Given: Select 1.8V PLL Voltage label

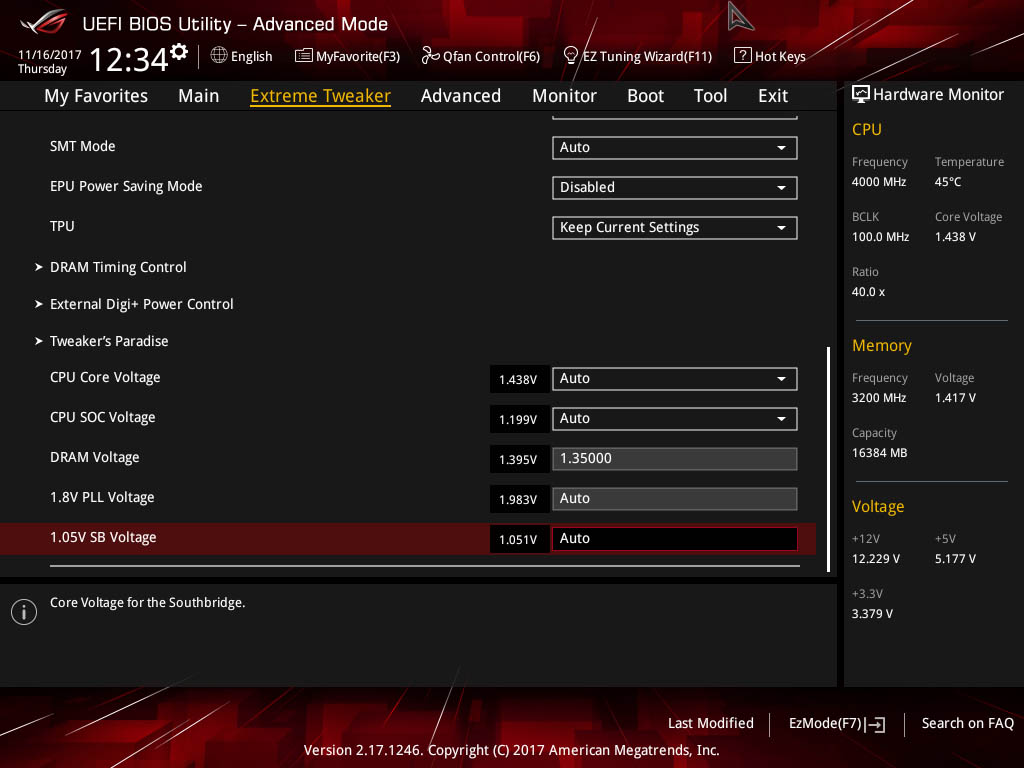Looking at the screenshot, I should coord(102,498).
